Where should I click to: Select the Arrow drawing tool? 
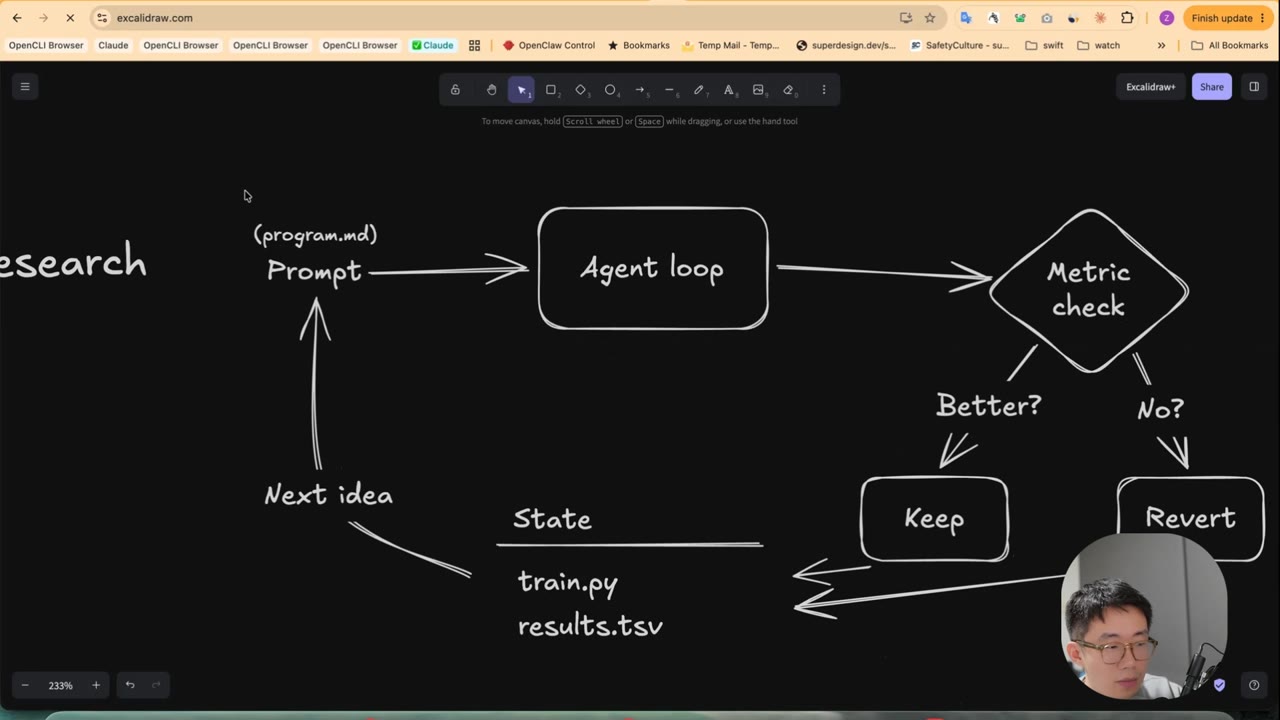point(640,90)
